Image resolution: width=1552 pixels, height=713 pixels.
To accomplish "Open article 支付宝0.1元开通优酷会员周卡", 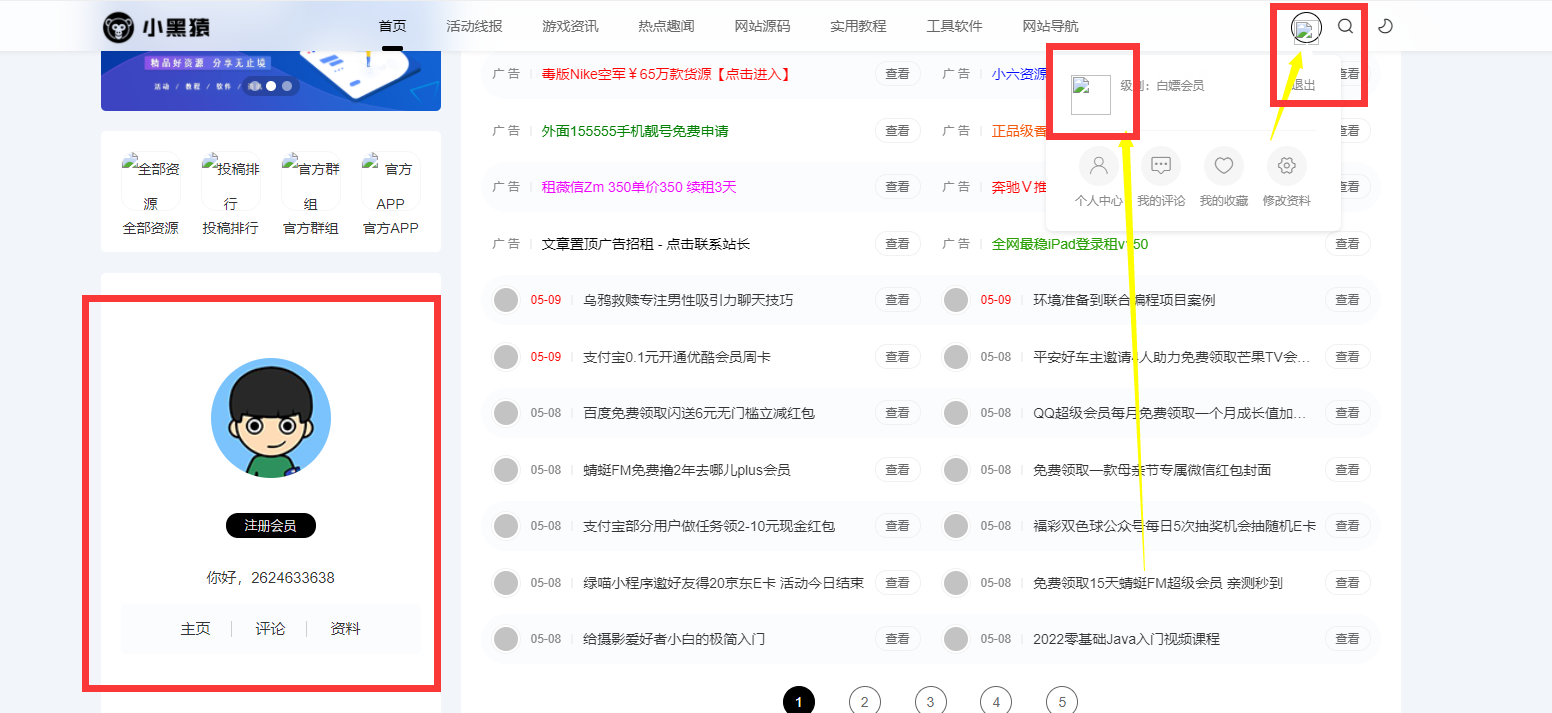I will click(x=677, y=357).
